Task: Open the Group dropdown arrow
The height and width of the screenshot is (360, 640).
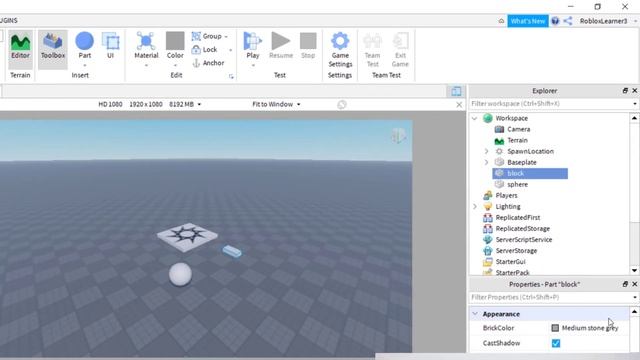Action: (226, 37)
